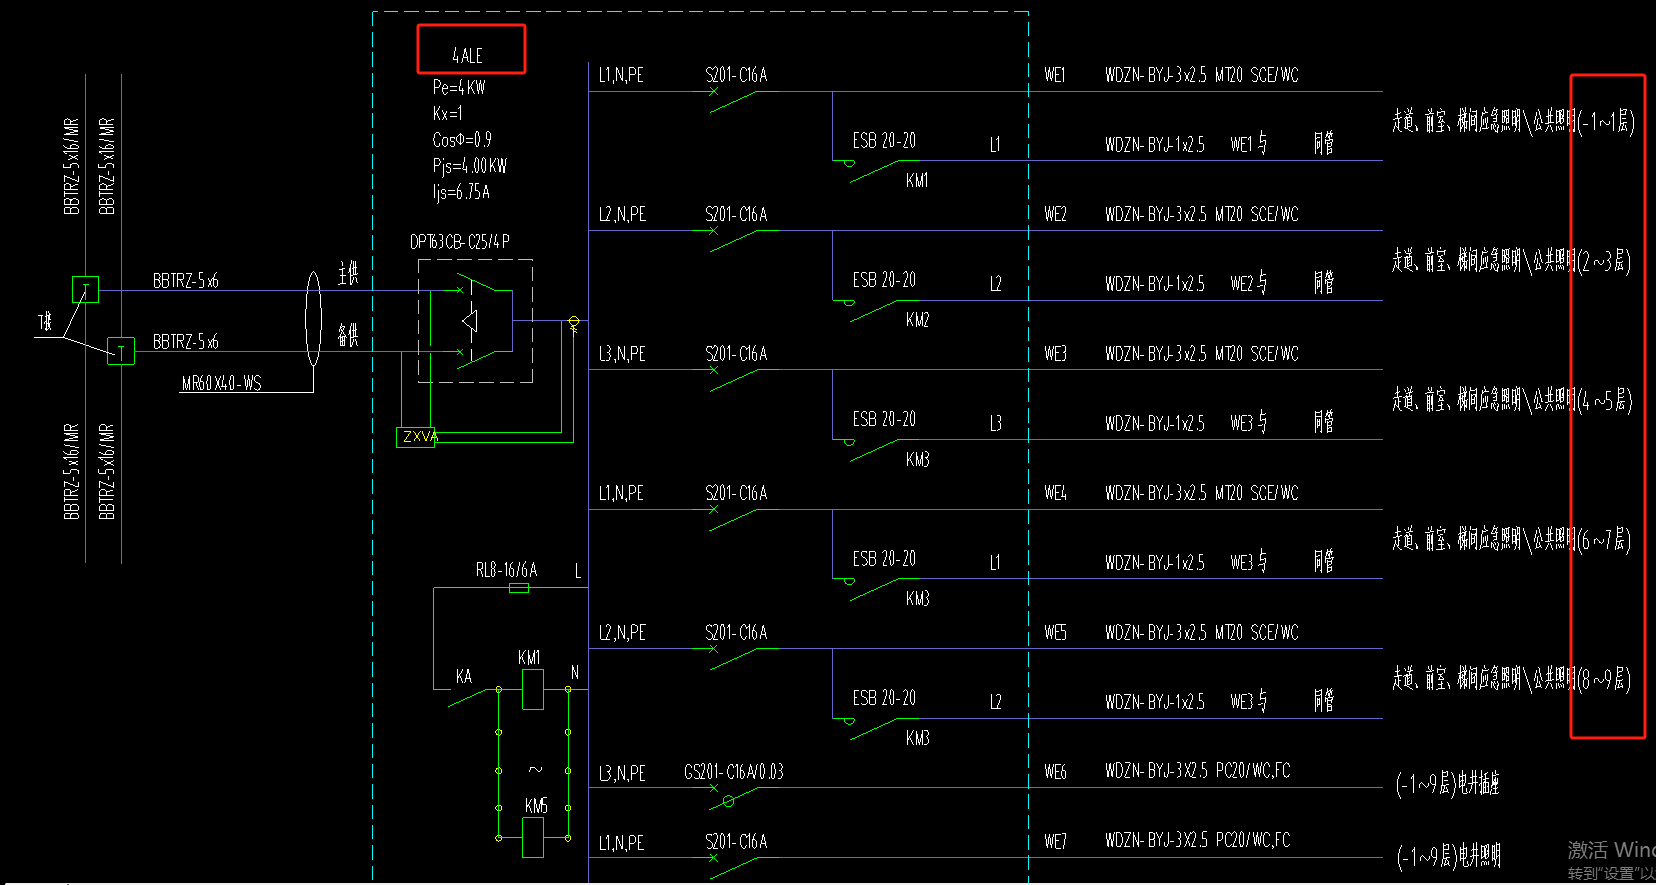Click the WE1 circuit number
The width and height of the screenshot is (1656, 885).
[1055, 75]
